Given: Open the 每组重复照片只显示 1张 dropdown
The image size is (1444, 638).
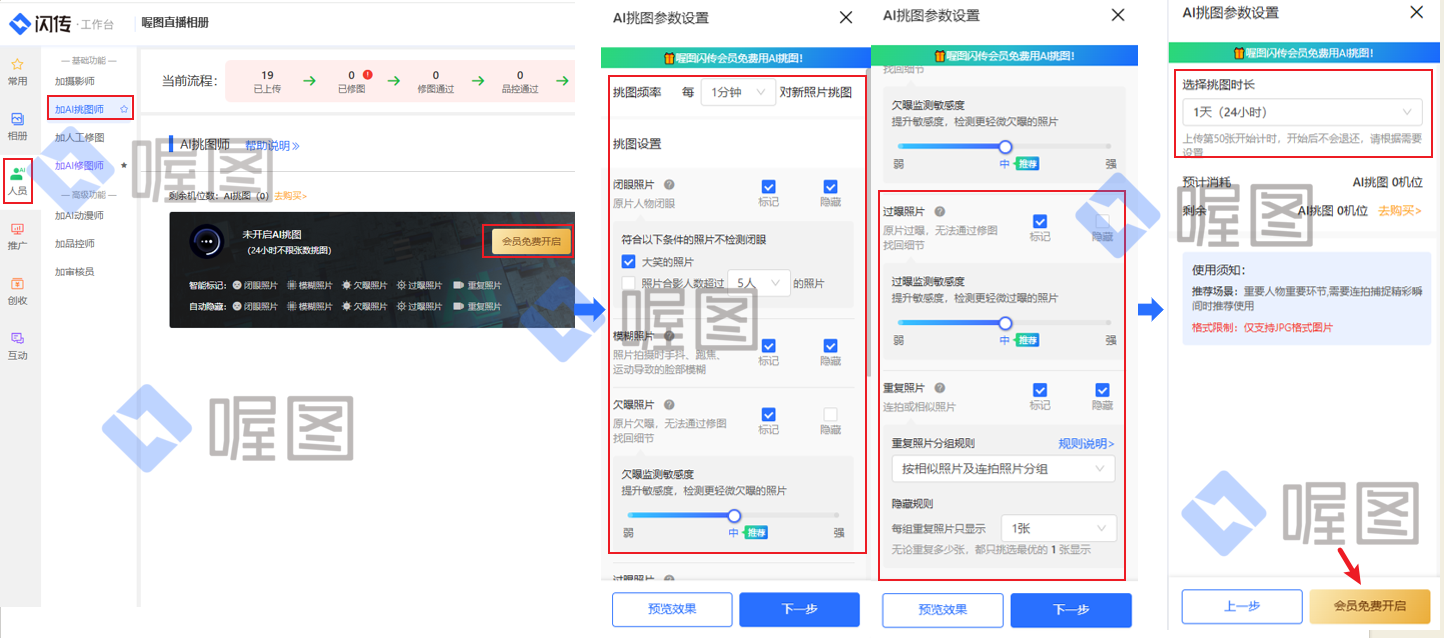Looking at the screenshot, I should click(1059, 528).
